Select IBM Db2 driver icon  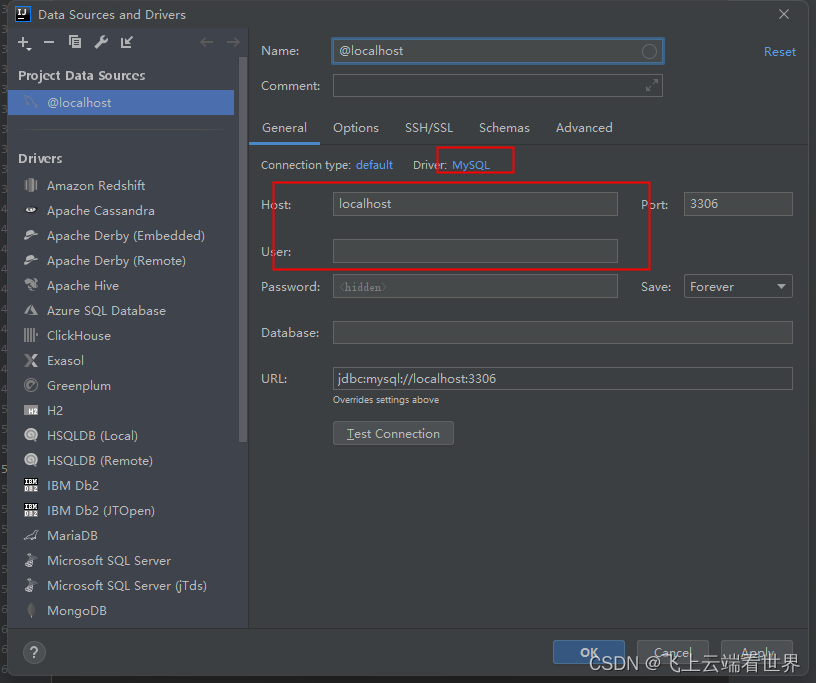(x=31, y=485)
